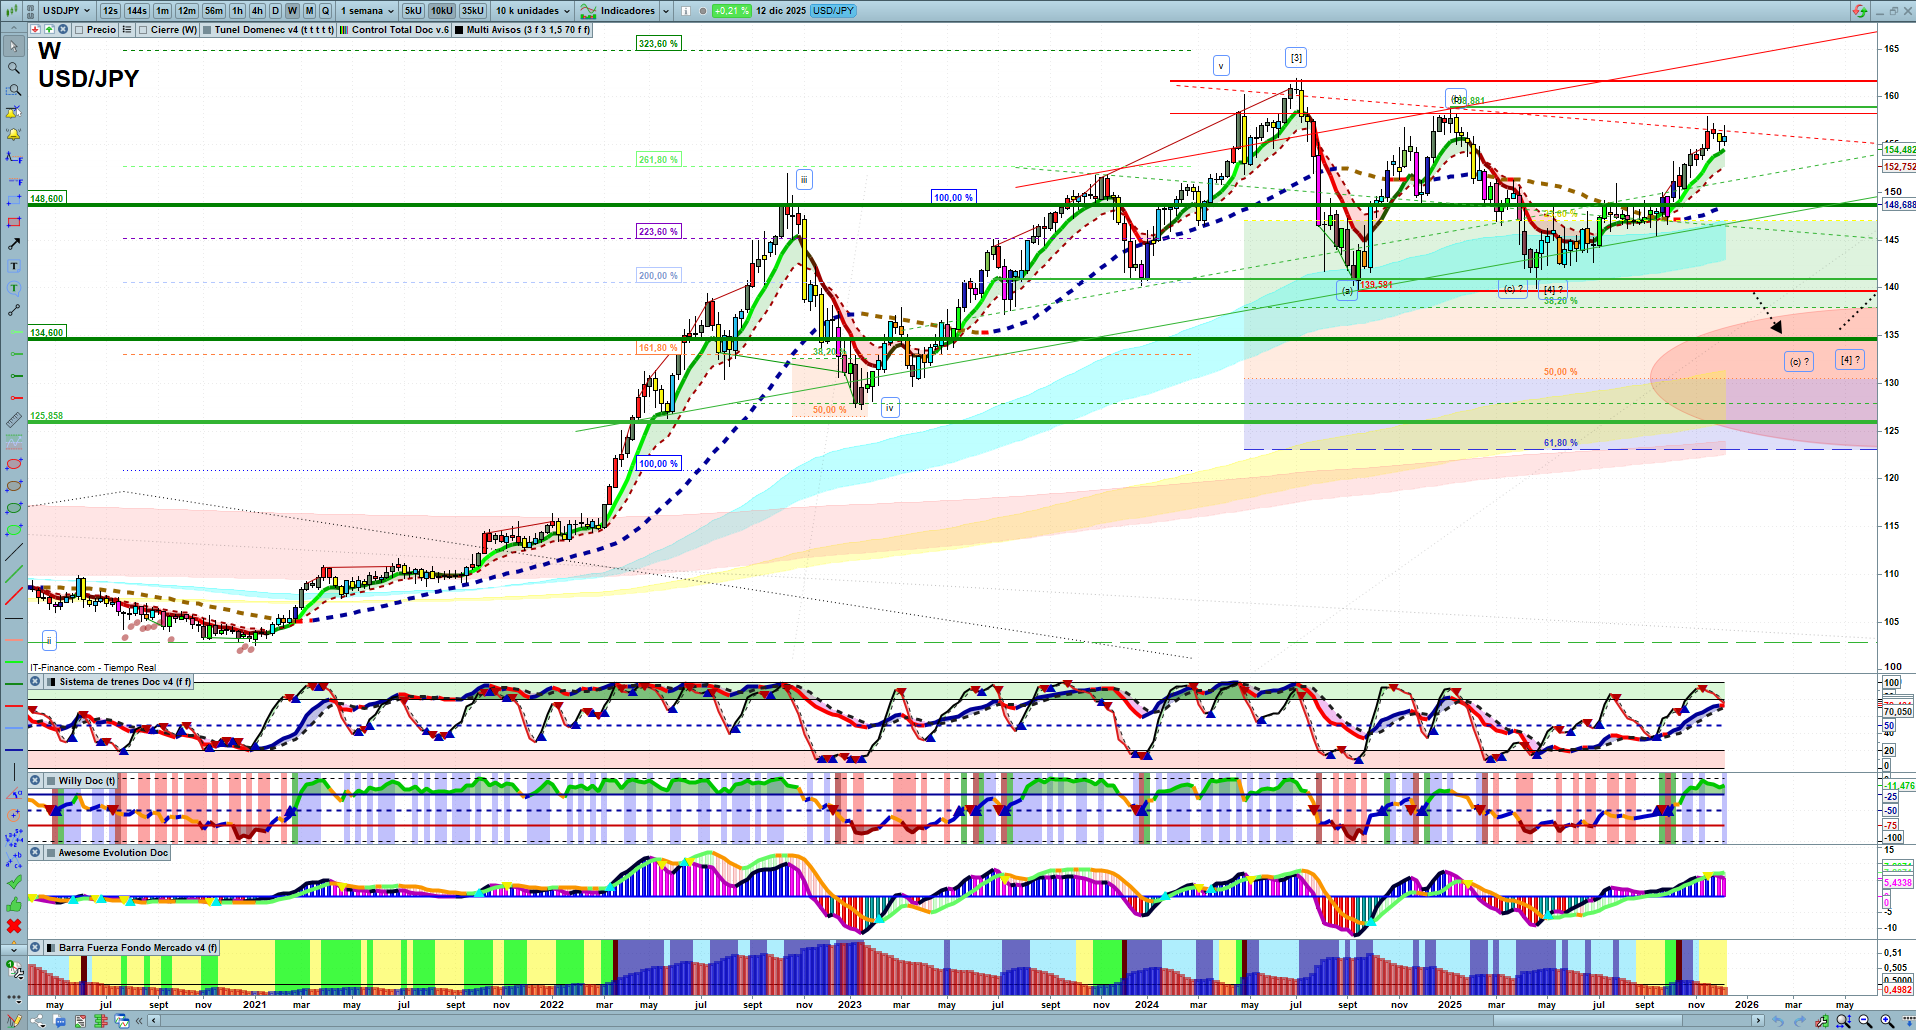Click the Tunel Domenec v4 color swatch
Image resolution: width=1916 pixels, height=1030 pixels.
click(207, 30)
